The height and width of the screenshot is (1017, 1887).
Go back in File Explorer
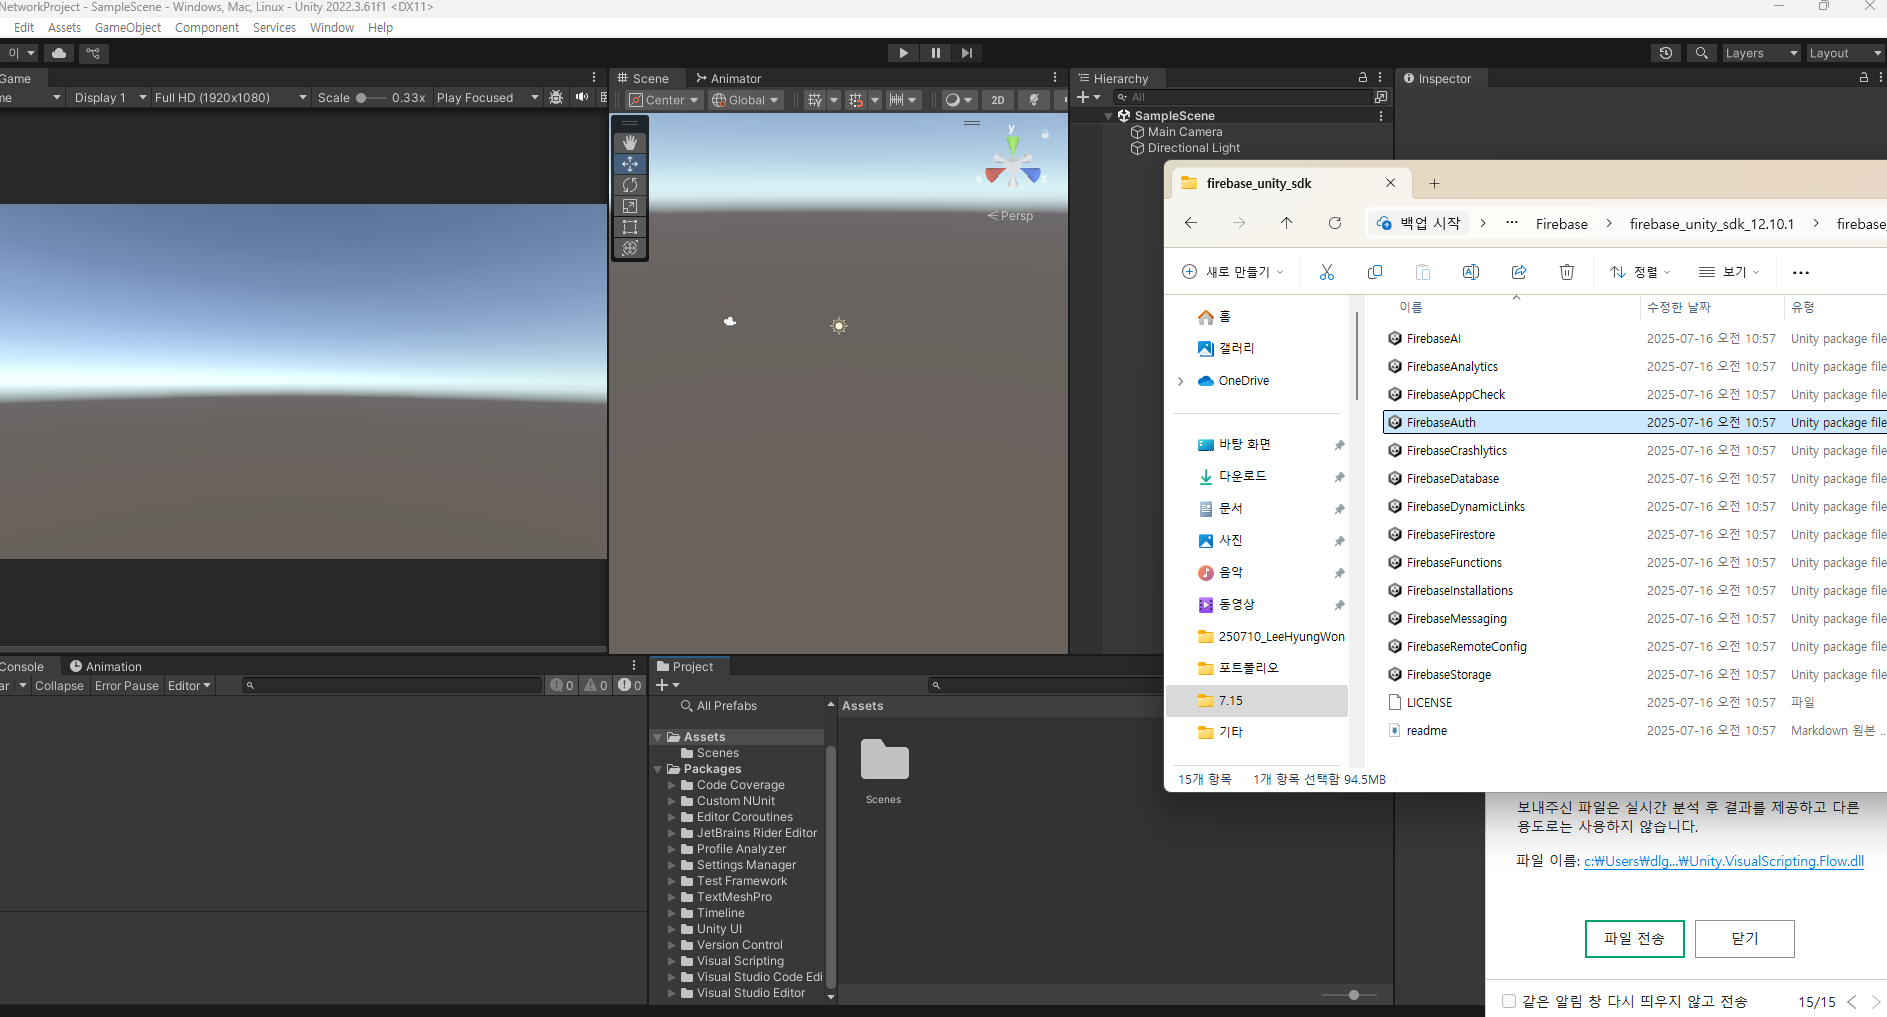pyautogui.click(x=1191, y=223)
